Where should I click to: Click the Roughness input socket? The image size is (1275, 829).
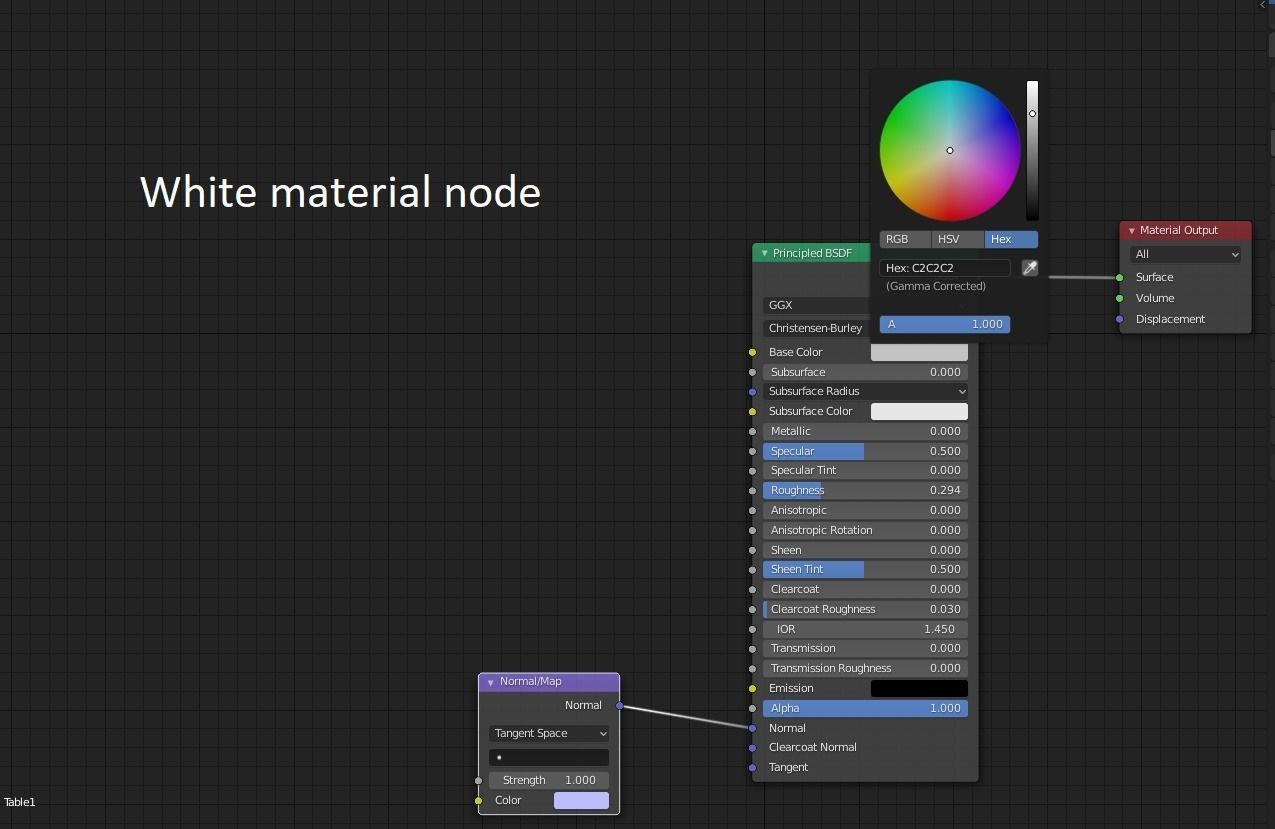752,491
